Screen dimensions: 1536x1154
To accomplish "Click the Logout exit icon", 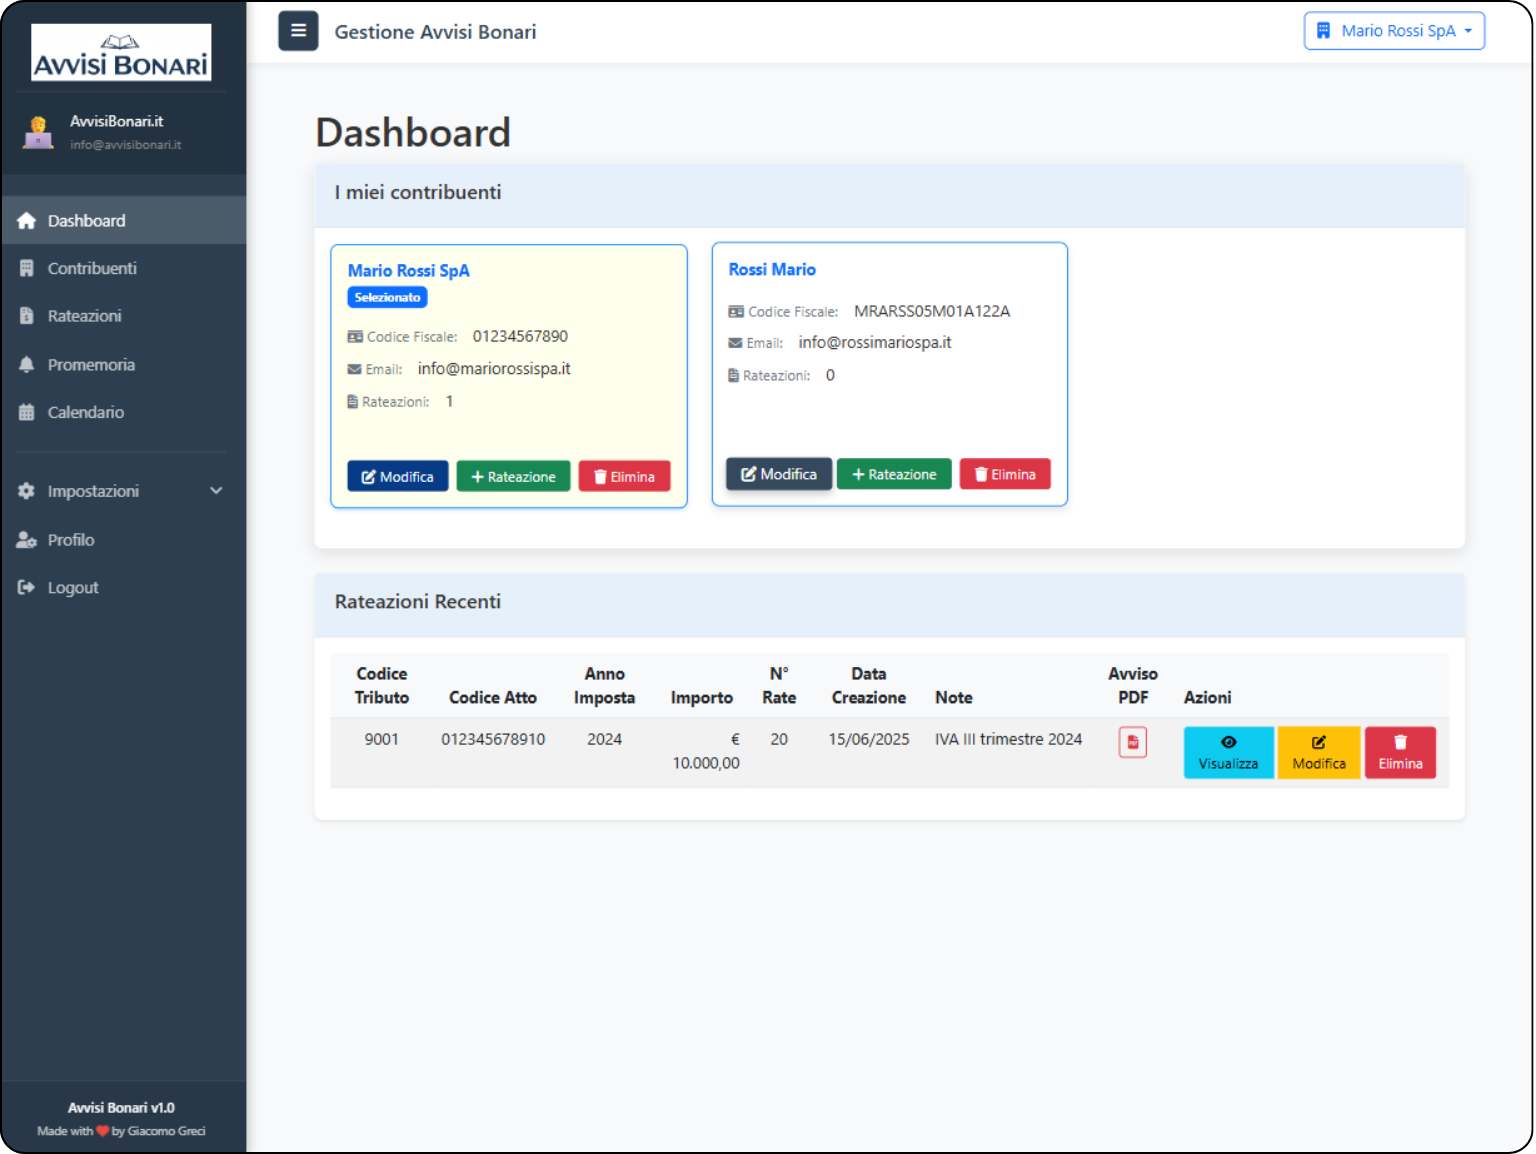I will (x=27, y=588).
